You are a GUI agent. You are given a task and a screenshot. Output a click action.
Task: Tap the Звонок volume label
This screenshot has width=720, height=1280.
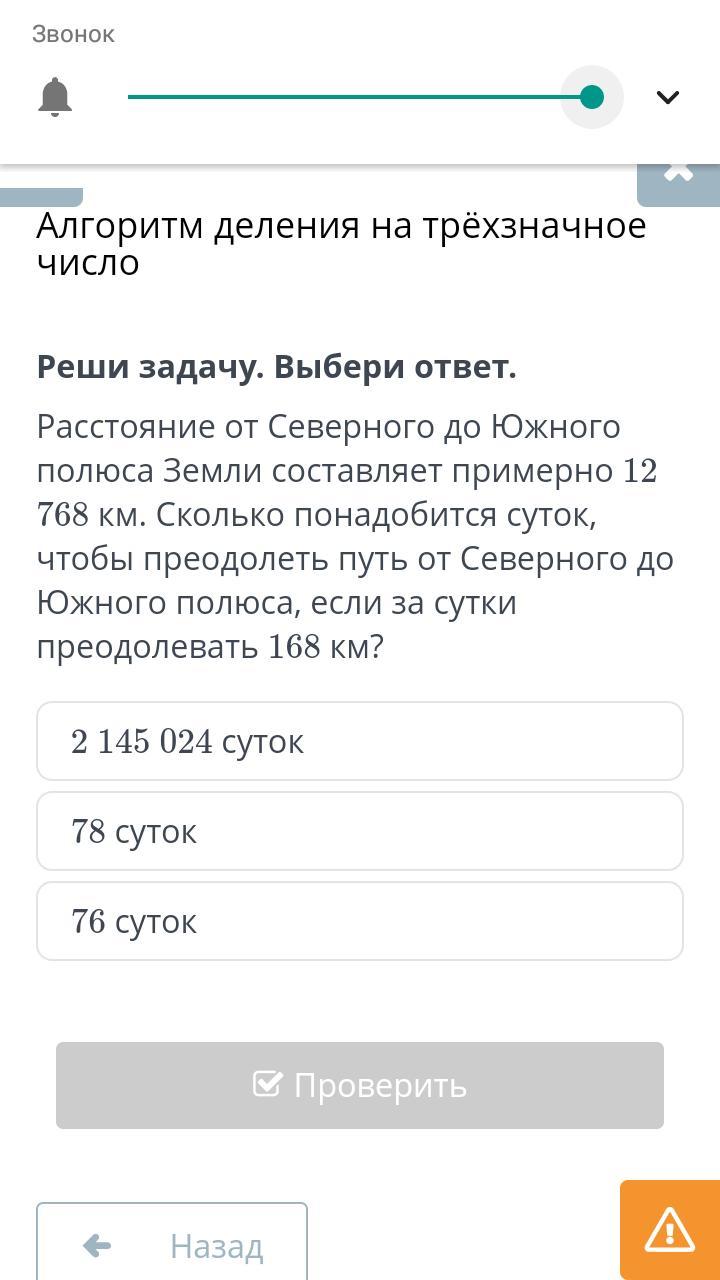pyautogui.click(x=74, y=34)
